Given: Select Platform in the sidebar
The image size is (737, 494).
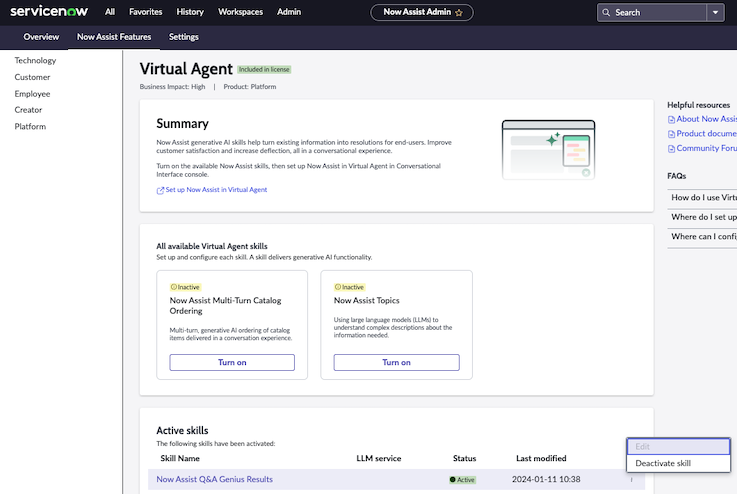Looking at the screenshot, I should point(30,126).
